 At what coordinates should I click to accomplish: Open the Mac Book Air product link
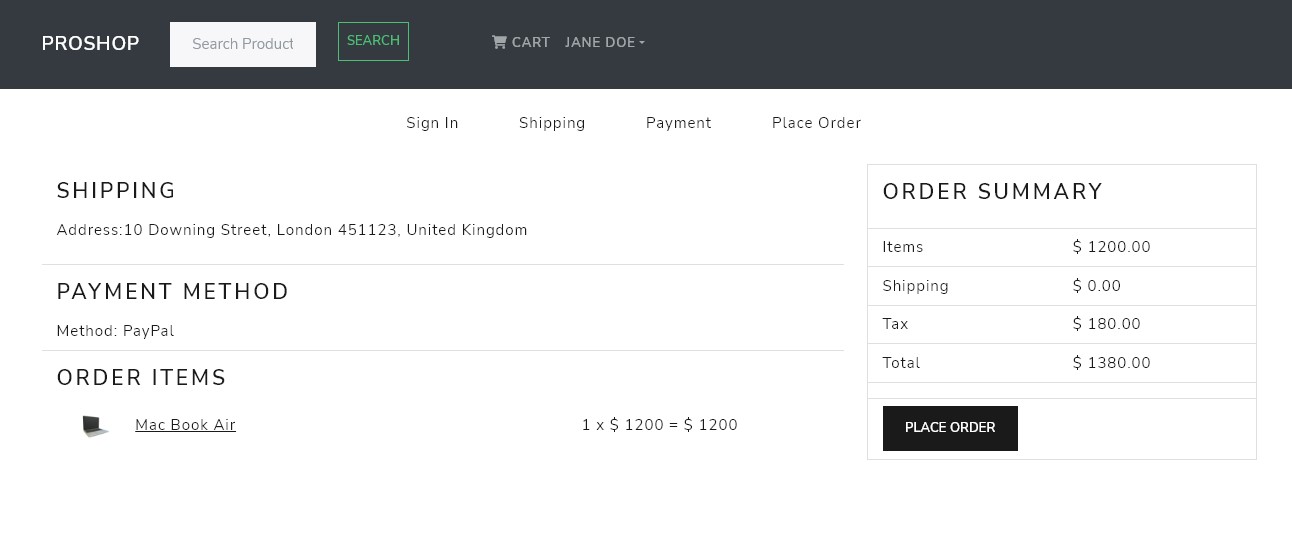[185, 425]
